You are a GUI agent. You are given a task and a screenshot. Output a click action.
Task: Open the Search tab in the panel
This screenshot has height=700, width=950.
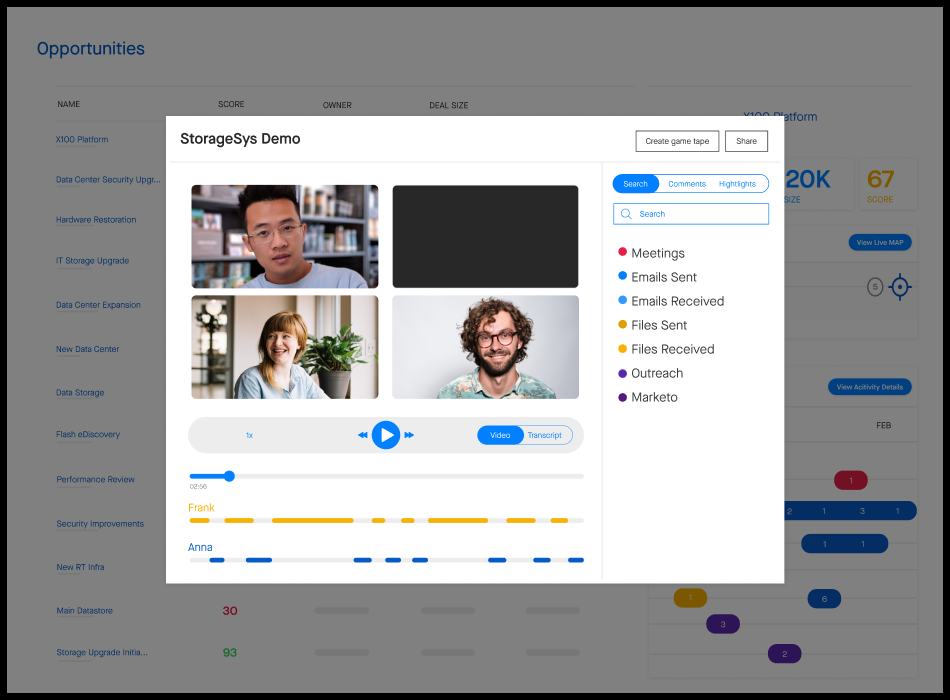pyautogui.click(x=636, y=183)
